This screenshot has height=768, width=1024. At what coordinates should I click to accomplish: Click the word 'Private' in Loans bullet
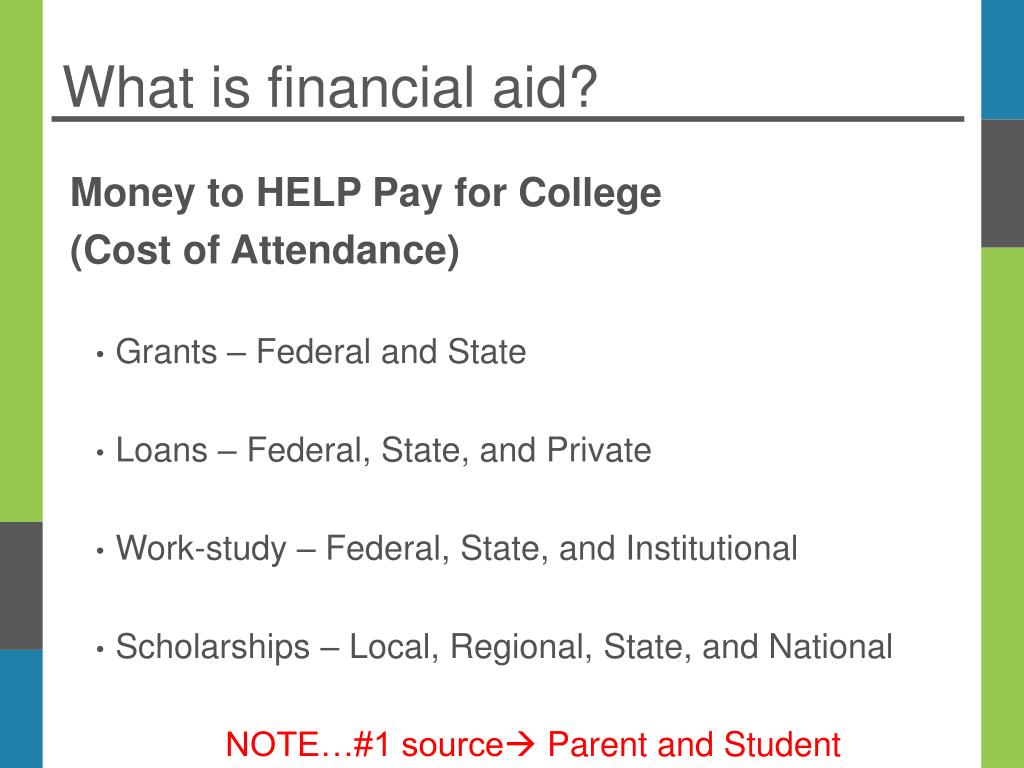[x=599, y=449]
